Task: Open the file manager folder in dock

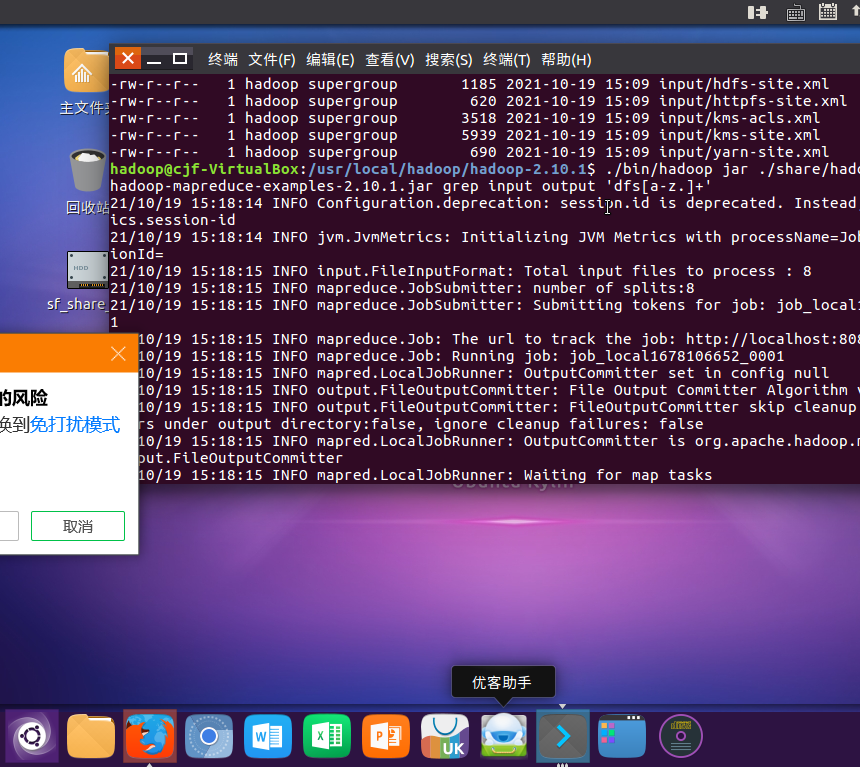Action: click(x=91, y=736)
